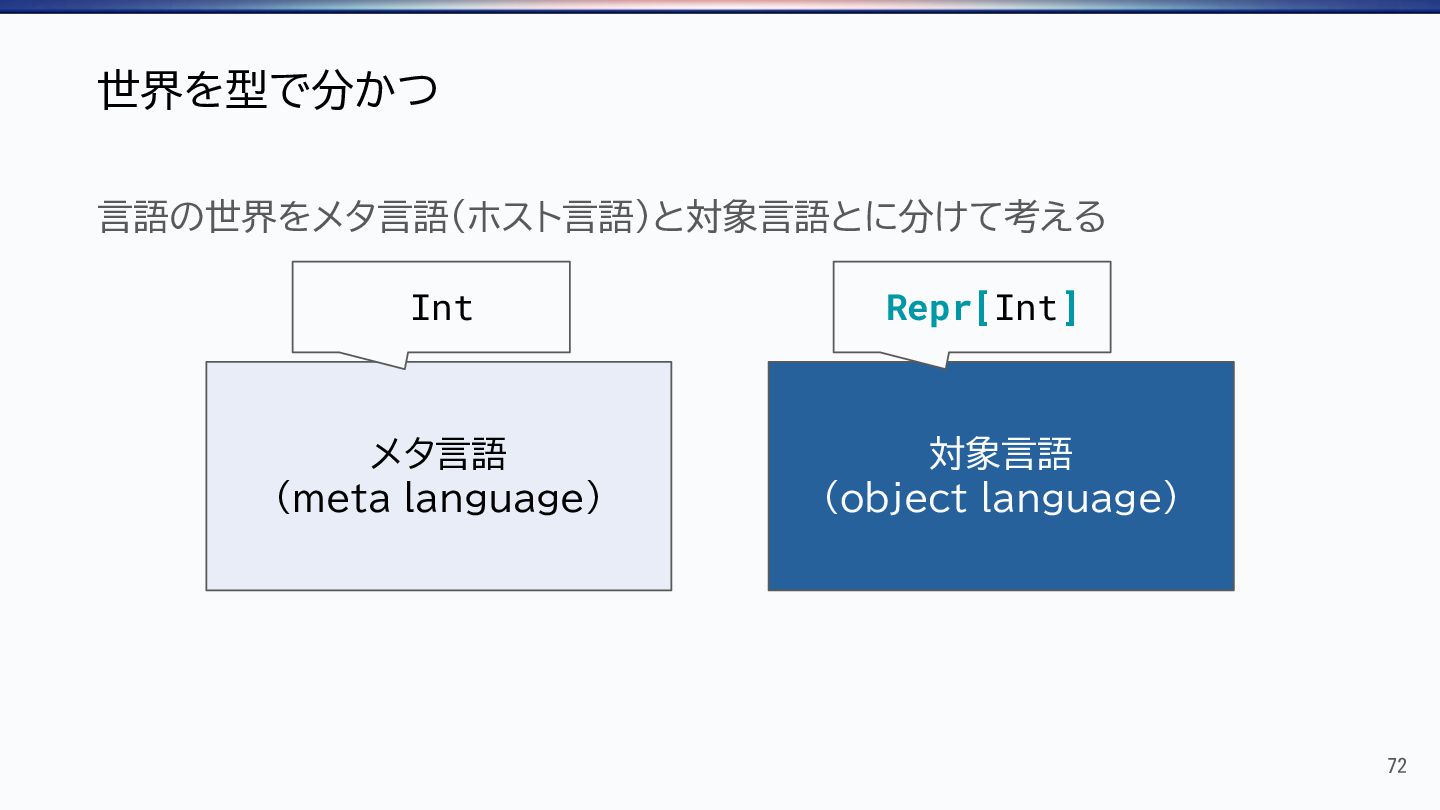The height and width of the screenshot is (810, 1440).
Task: Click the Int callout bubble
Action: point(431,307)
